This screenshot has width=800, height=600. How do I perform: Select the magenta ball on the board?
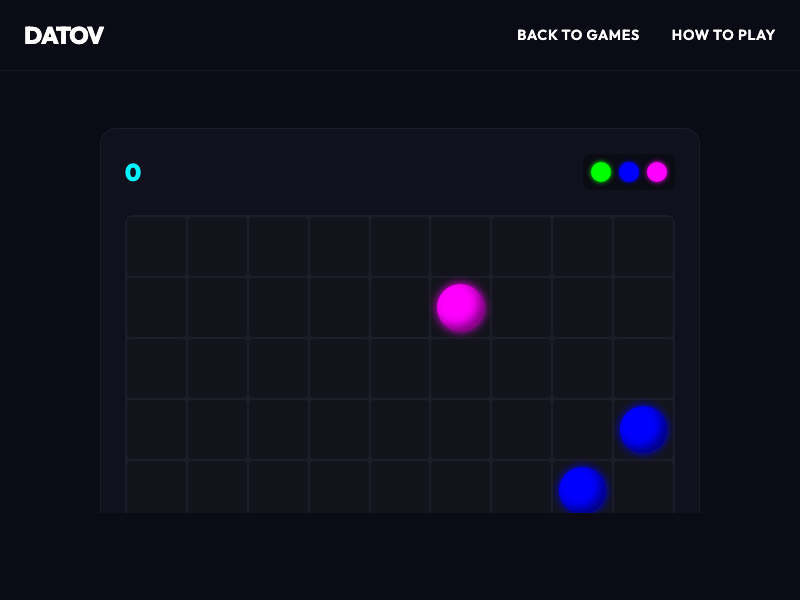(461, 307)
